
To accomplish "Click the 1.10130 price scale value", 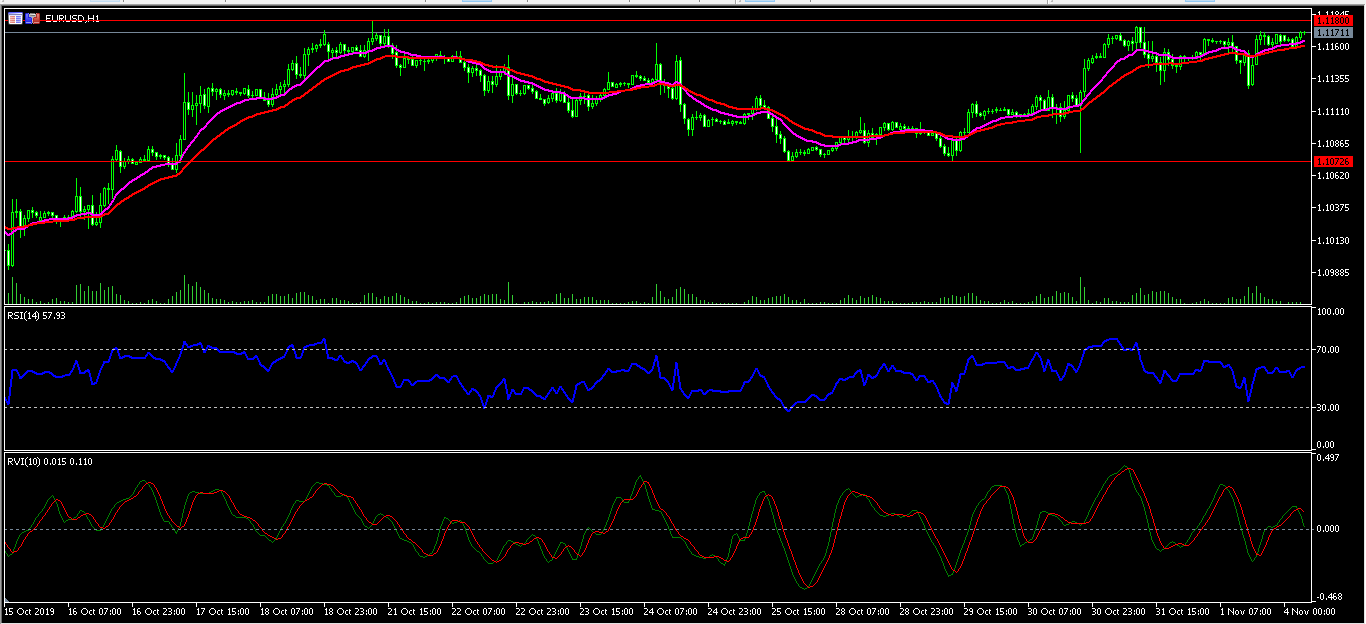I will (1334, 241).
